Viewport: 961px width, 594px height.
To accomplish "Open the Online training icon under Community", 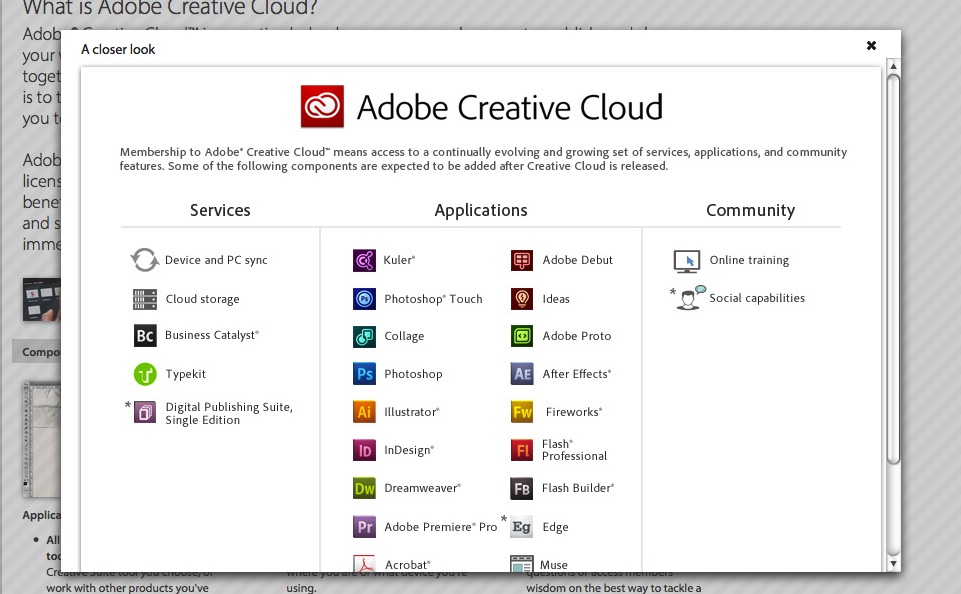I will [x=686, y=260].
